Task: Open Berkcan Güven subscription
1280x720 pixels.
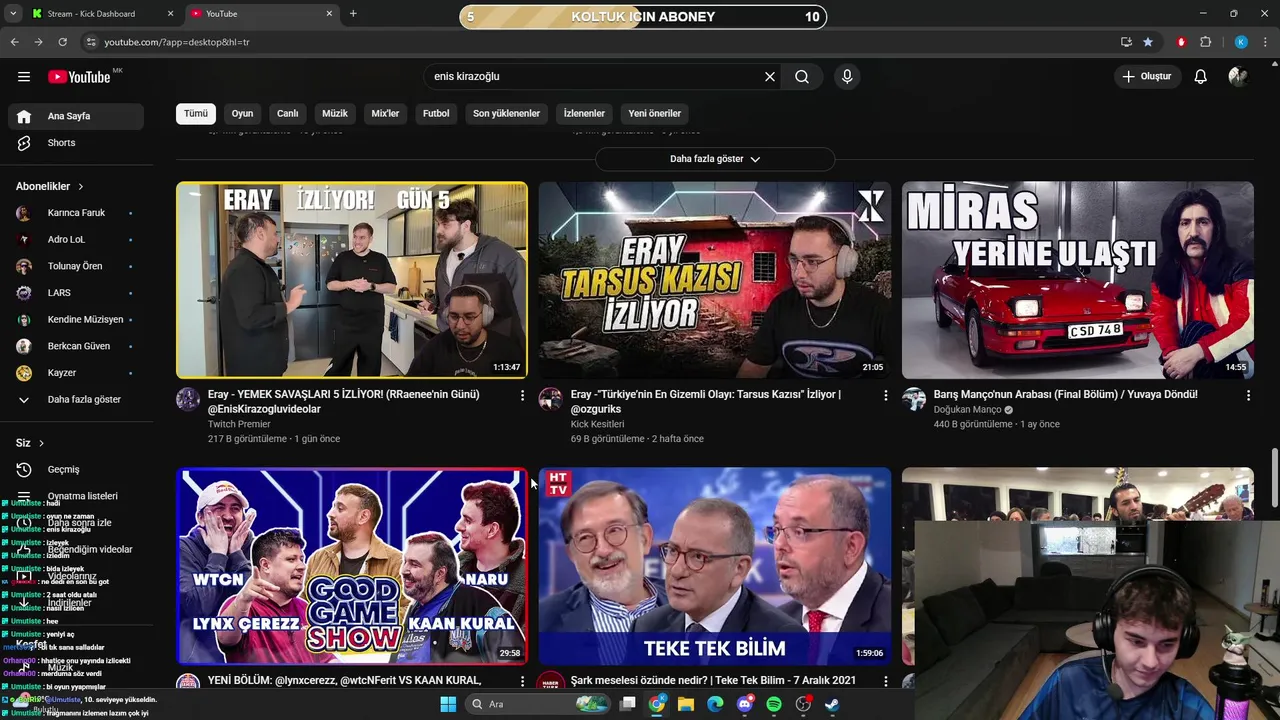Action: tap(76, 346)
